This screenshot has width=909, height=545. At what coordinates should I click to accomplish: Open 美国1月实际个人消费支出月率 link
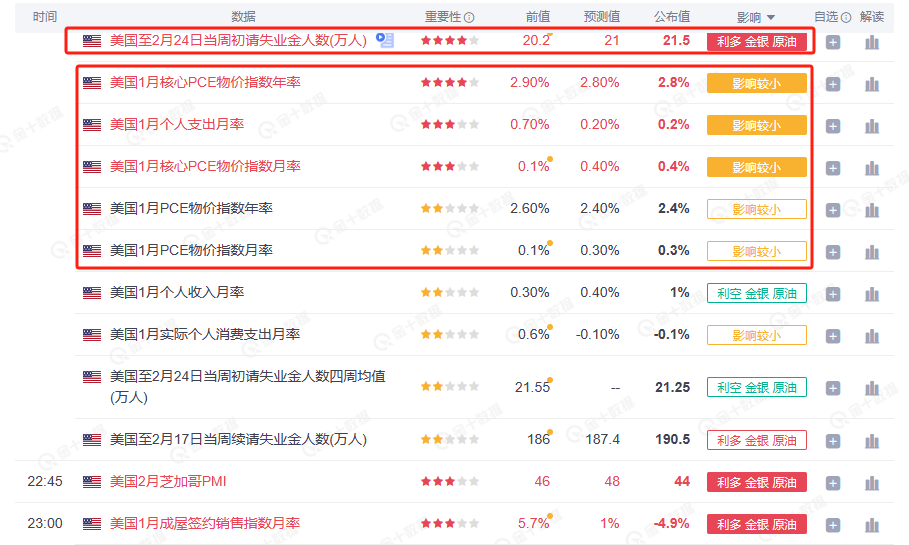click(x=205, y=334)
